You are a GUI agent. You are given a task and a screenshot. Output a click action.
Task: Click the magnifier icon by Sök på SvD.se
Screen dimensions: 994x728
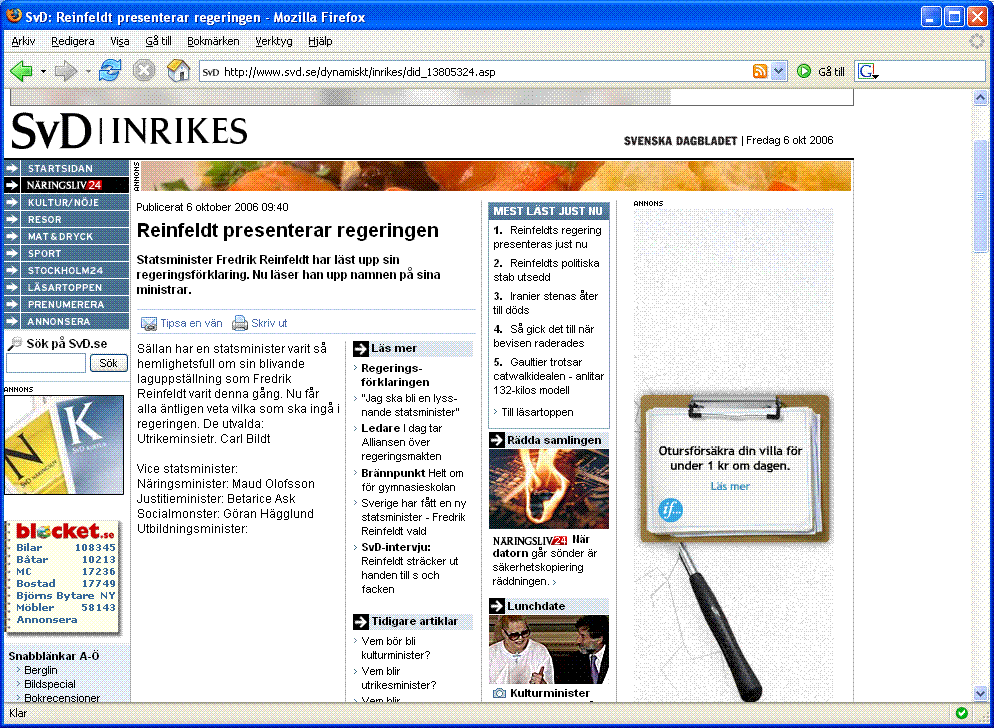tap(14, 344)
